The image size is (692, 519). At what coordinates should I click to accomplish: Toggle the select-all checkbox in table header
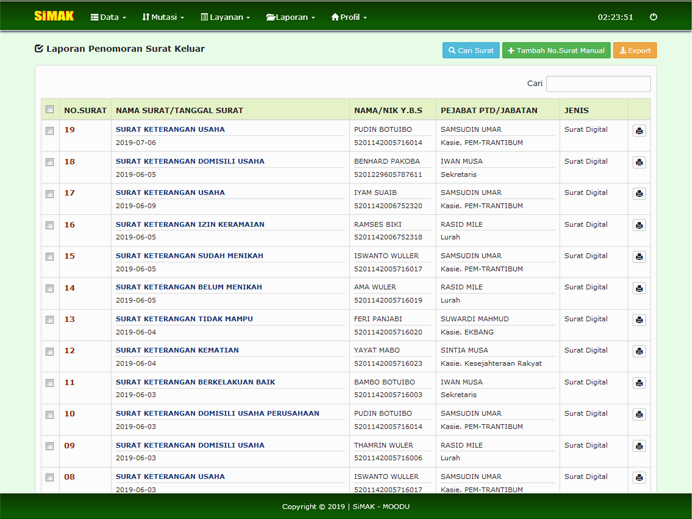coord(49,110)
